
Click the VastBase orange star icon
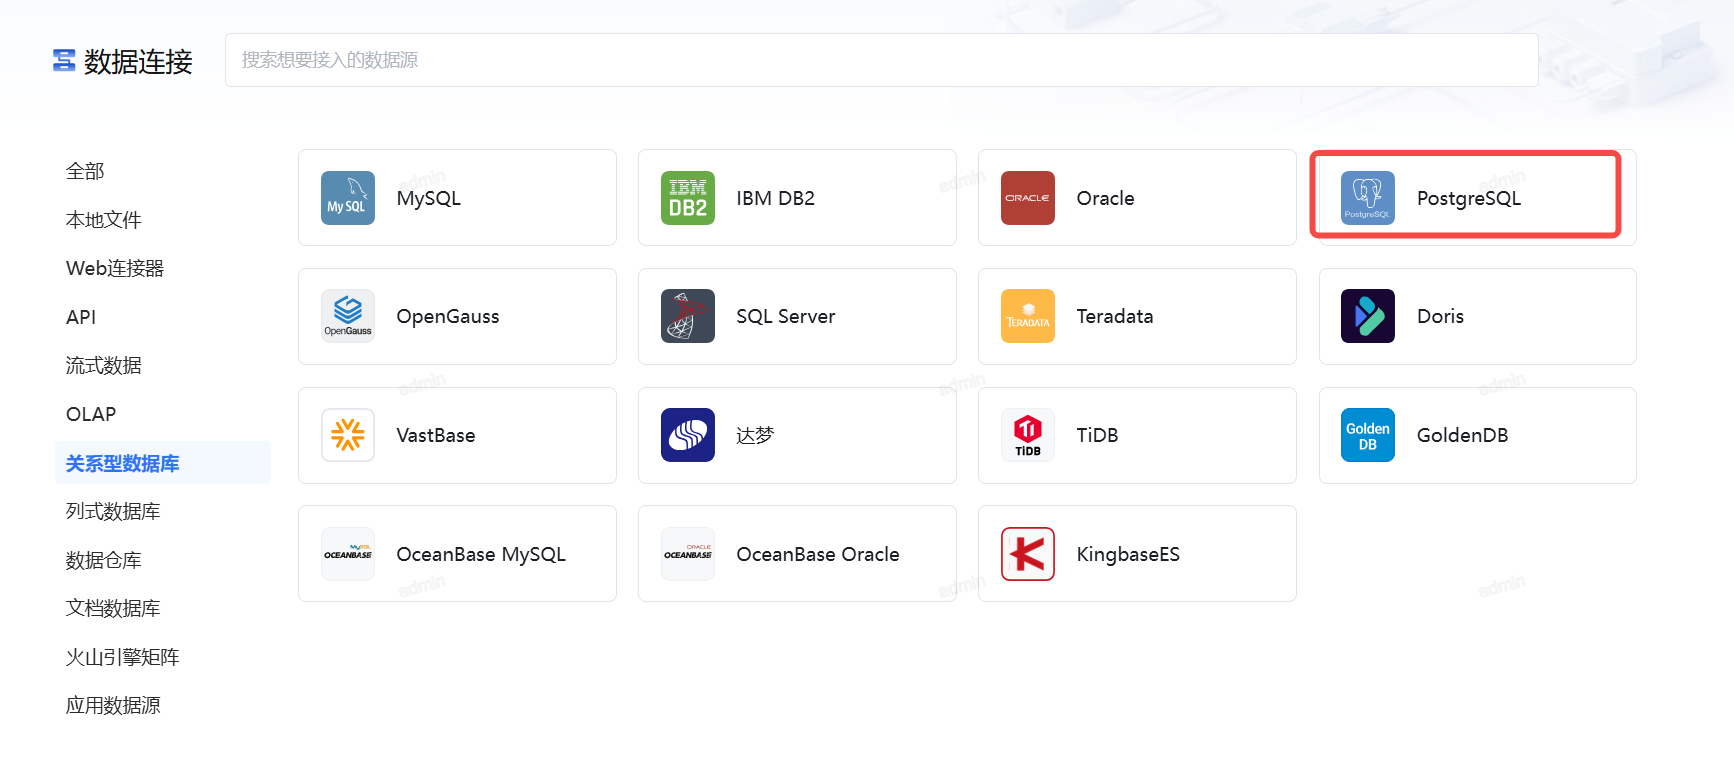click(348, 435)
